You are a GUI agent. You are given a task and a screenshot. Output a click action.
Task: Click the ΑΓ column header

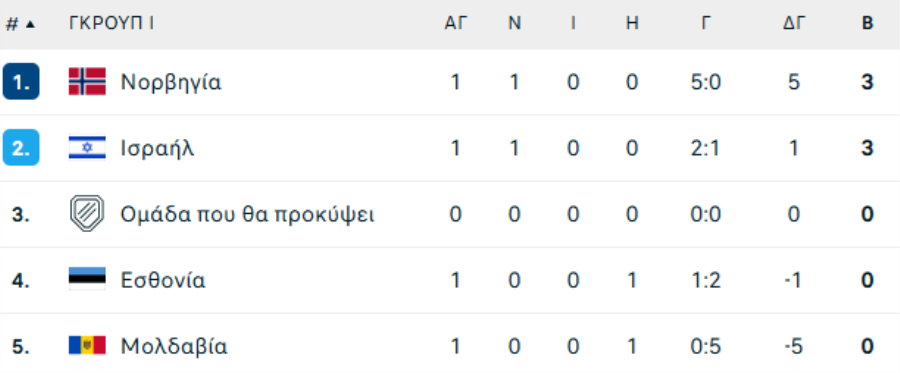456,24
